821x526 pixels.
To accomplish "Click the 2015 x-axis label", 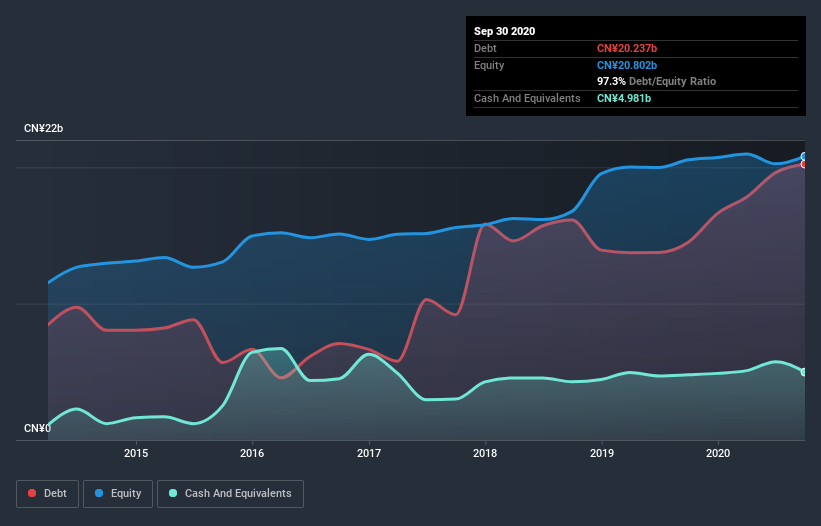I will click(x=136, y=453).
